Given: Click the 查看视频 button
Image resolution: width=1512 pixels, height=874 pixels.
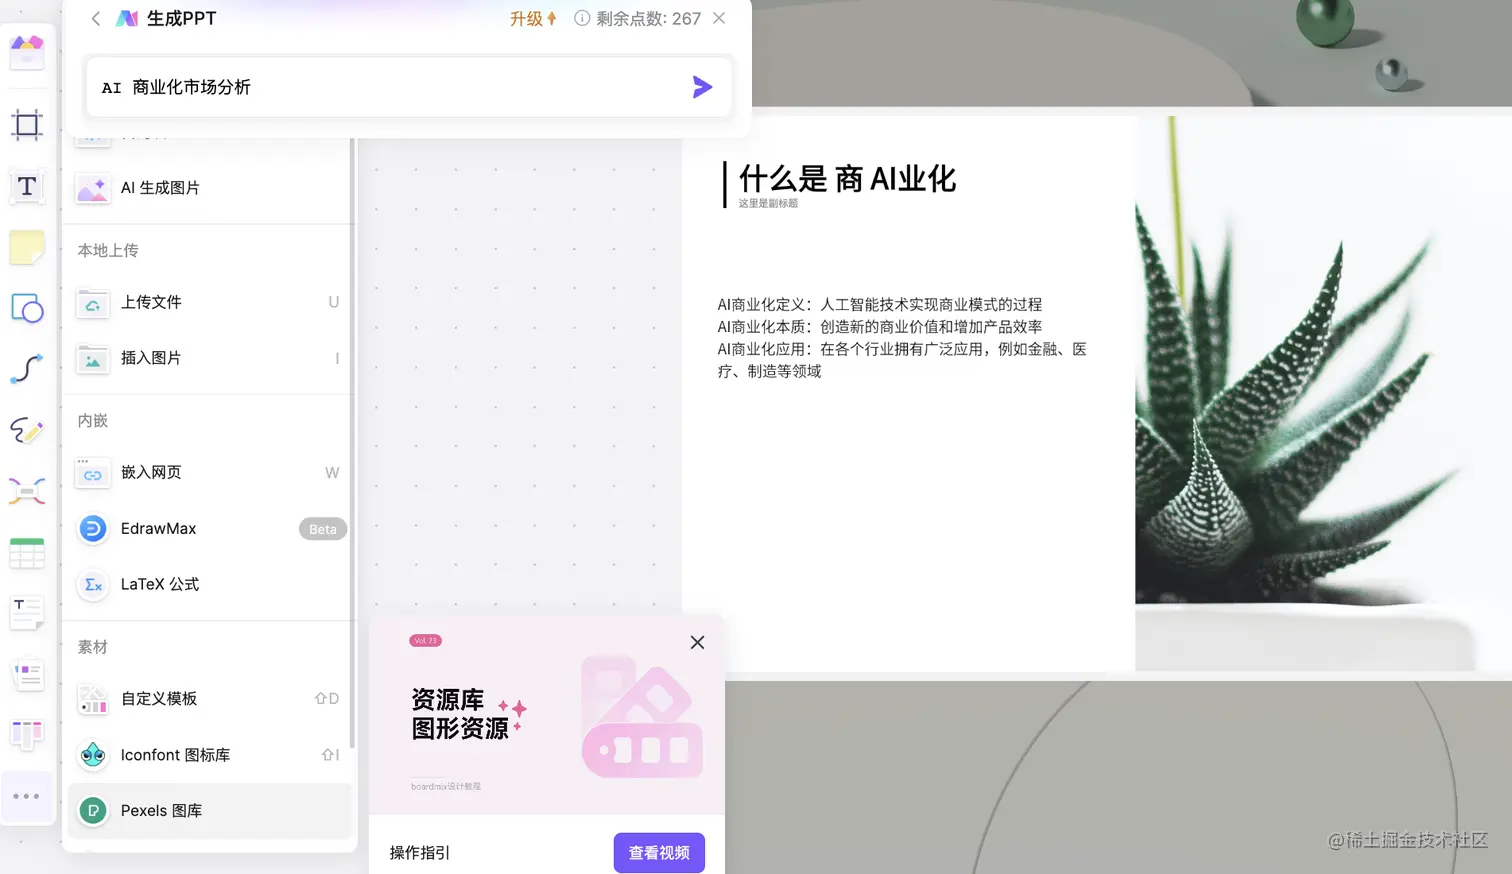Looking at the screenshot, I should [x=658, y=851].
